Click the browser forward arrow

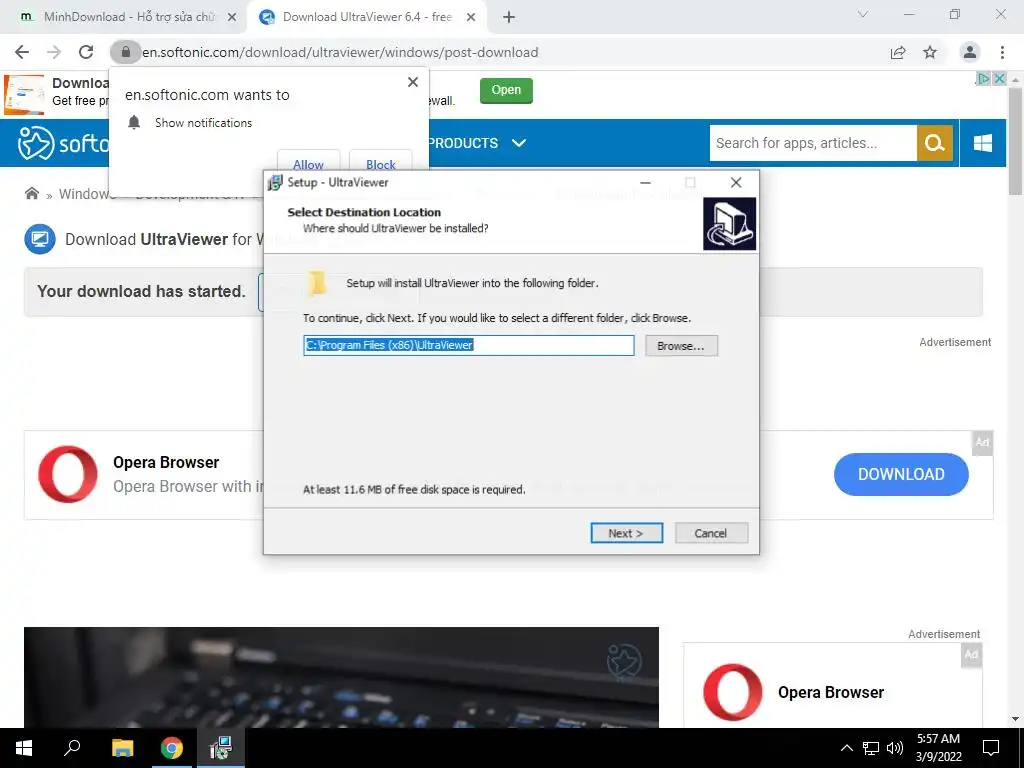tap(54, 52)
